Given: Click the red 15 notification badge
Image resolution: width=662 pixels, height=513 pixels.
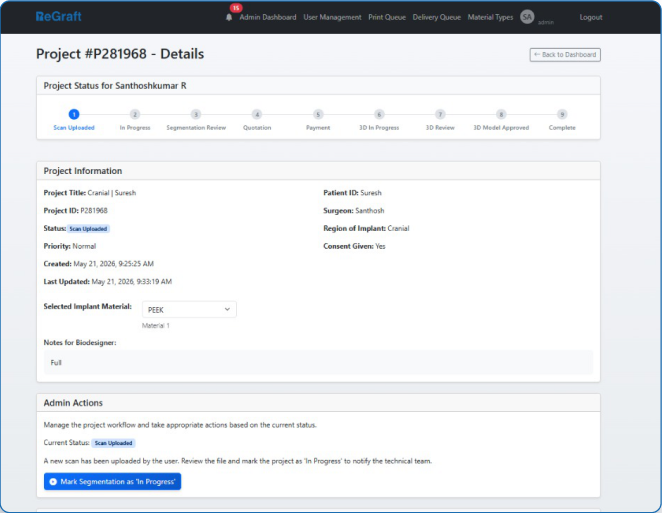Looking at the screenshot, I should (236, 8).
